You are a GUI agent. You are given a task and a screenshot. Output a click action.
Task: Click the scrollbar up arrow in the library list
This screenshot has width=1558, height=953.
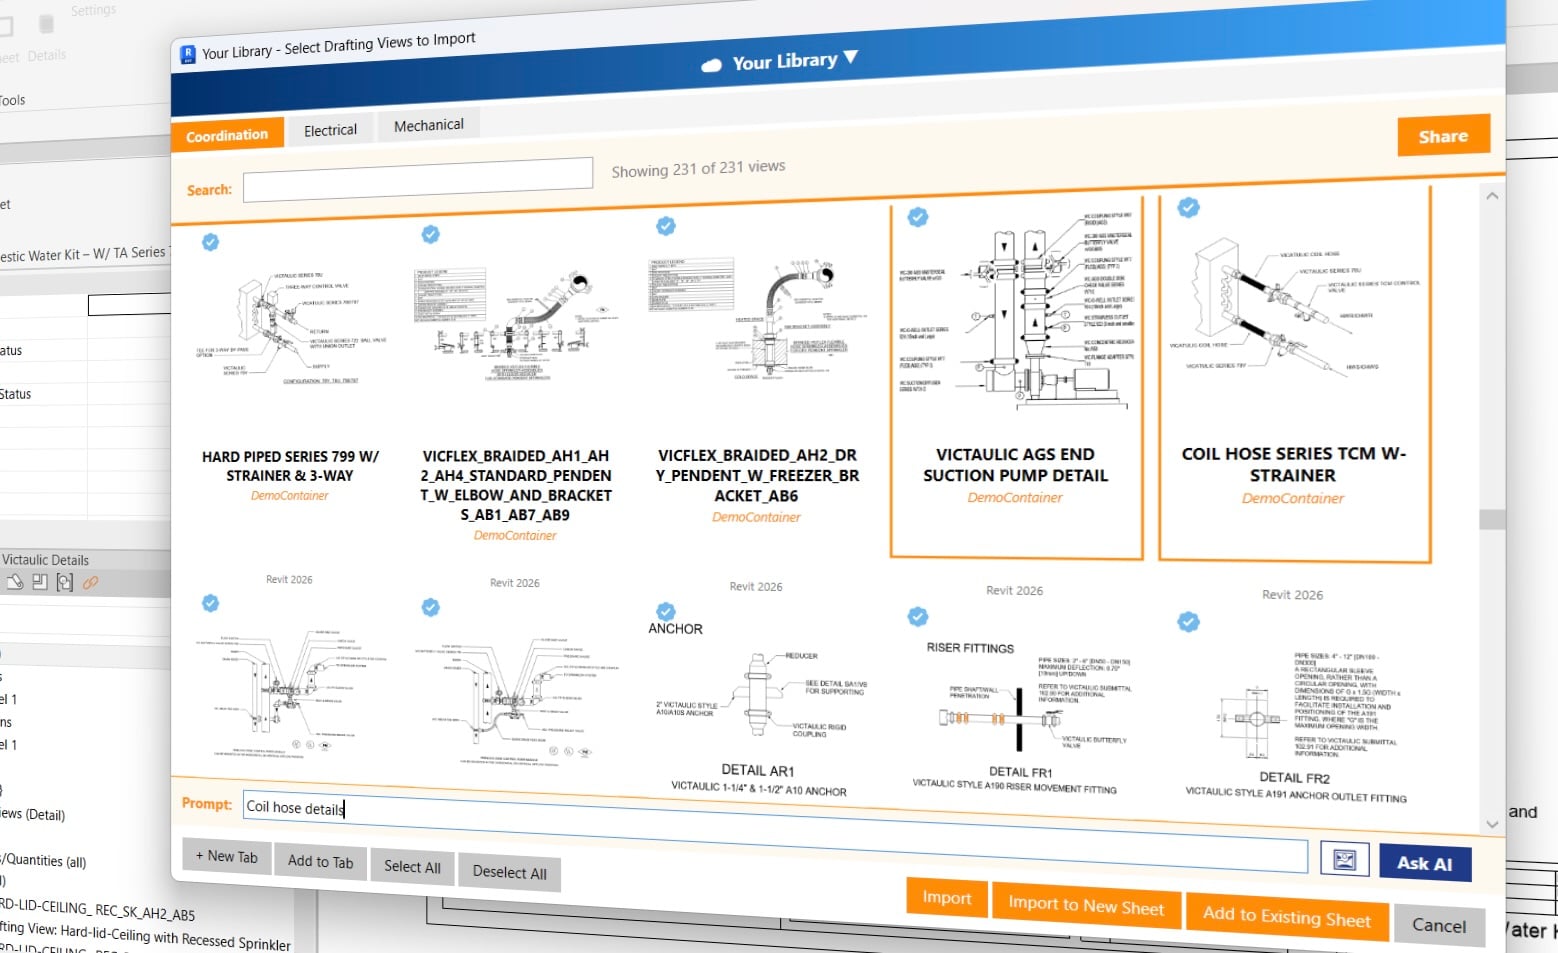(x=1492, y=196)
